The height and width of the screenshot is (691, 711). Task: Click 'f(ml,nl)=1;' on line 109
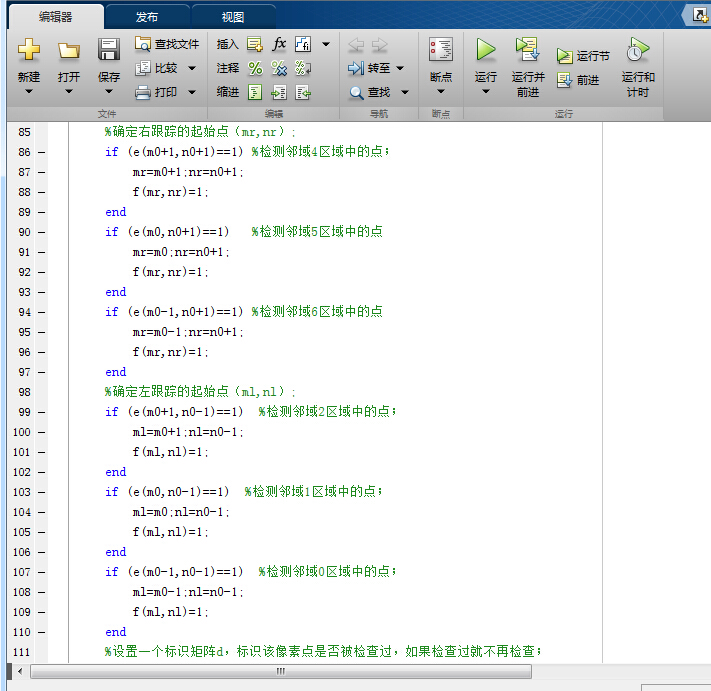tap(170, 612)
